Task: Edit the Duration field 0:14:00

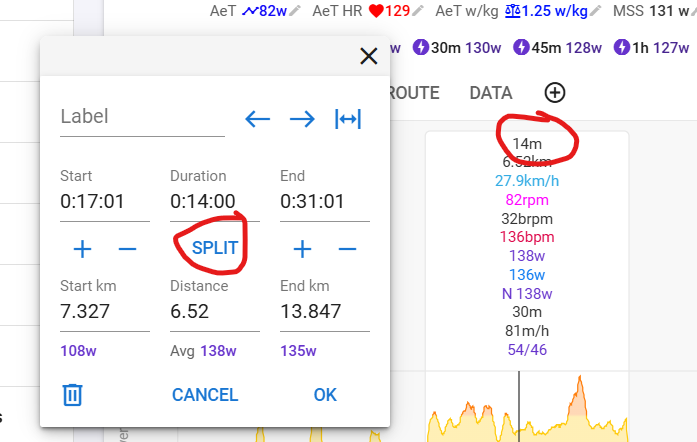Action: (215, 202)
